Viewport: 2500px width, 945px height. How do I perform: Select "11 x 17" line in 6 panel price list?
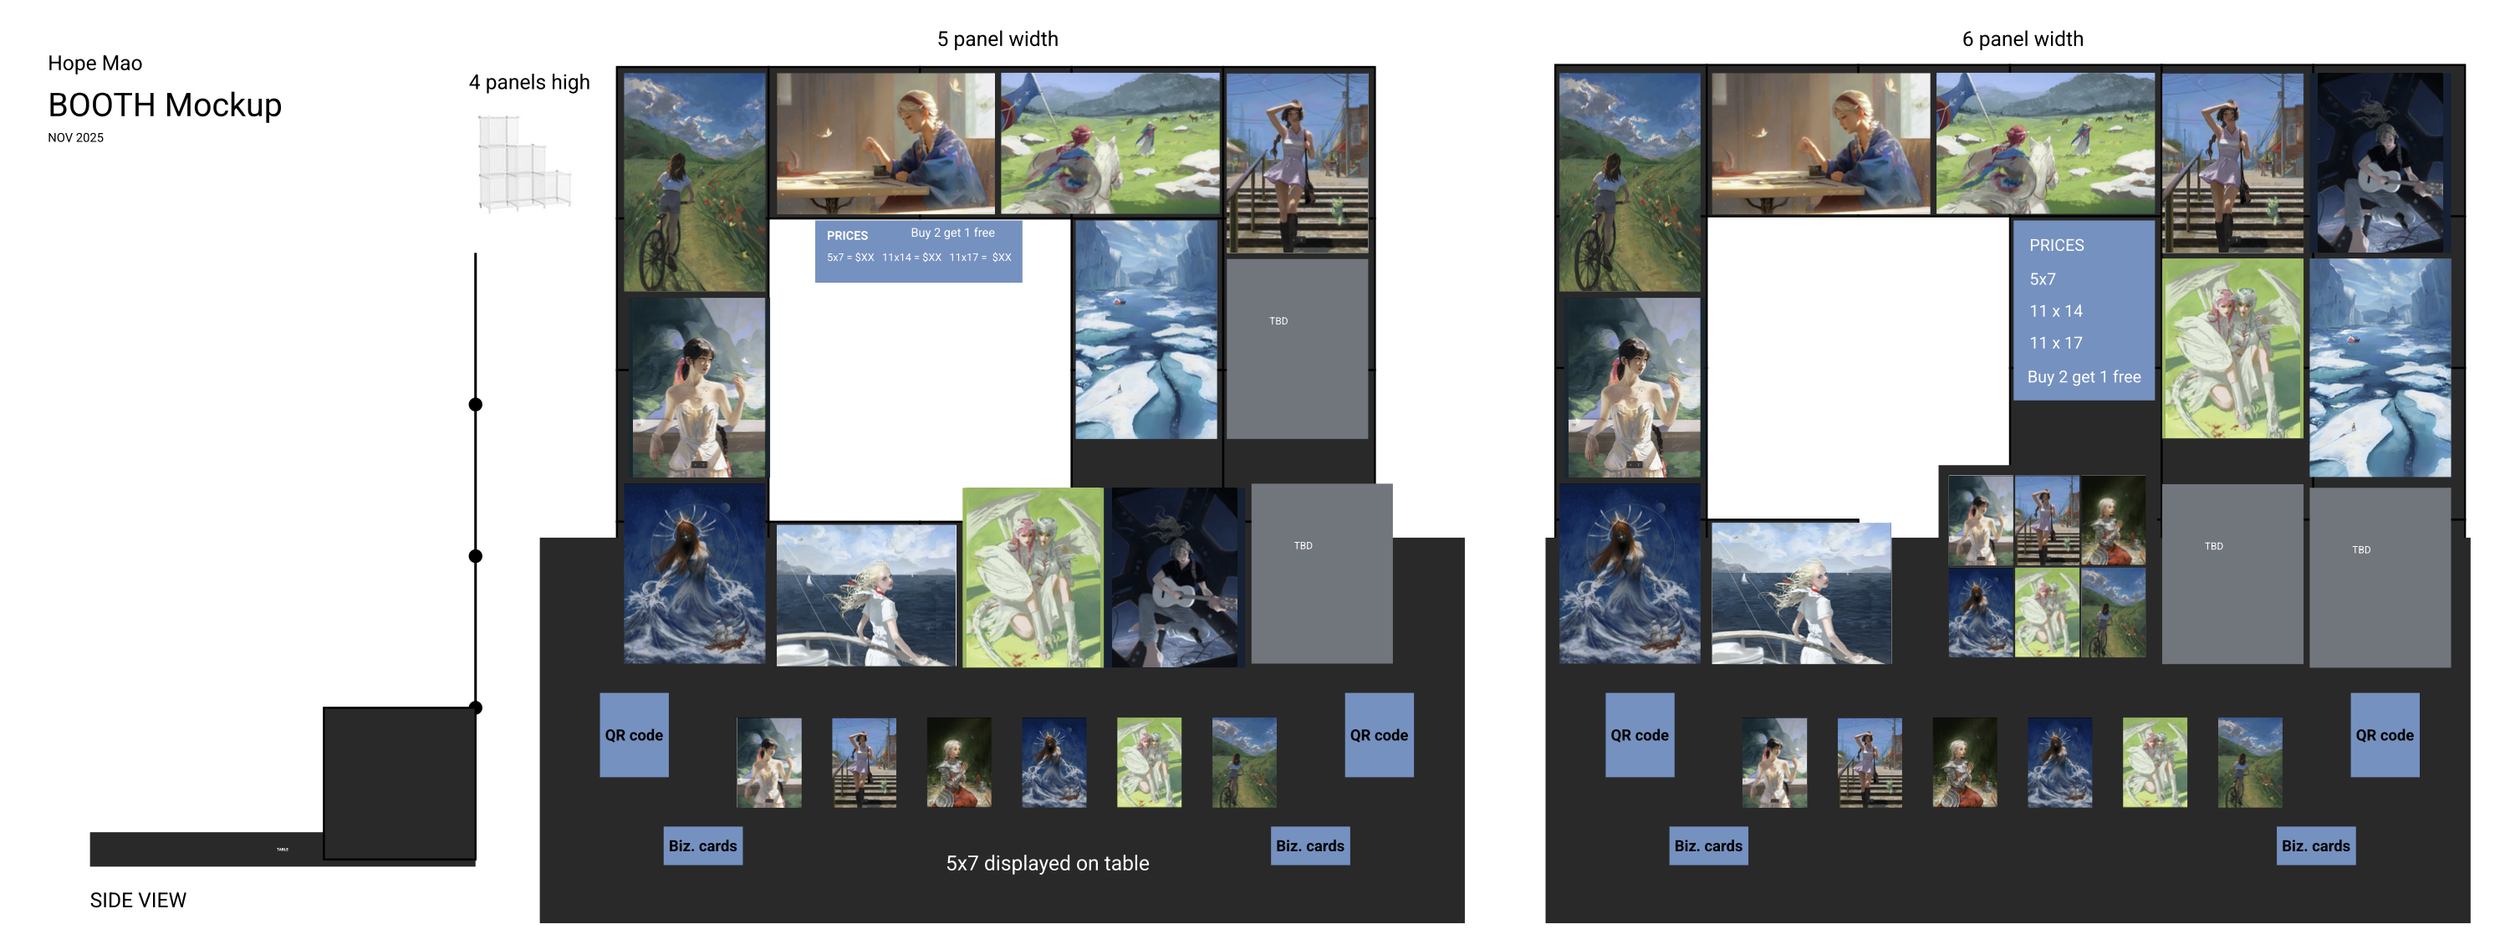(x=2056, y=343)
